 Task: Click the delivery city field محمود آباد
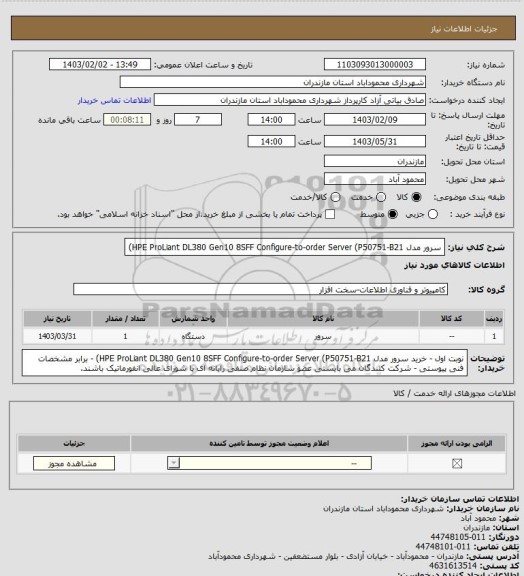[x=375, y=179]
